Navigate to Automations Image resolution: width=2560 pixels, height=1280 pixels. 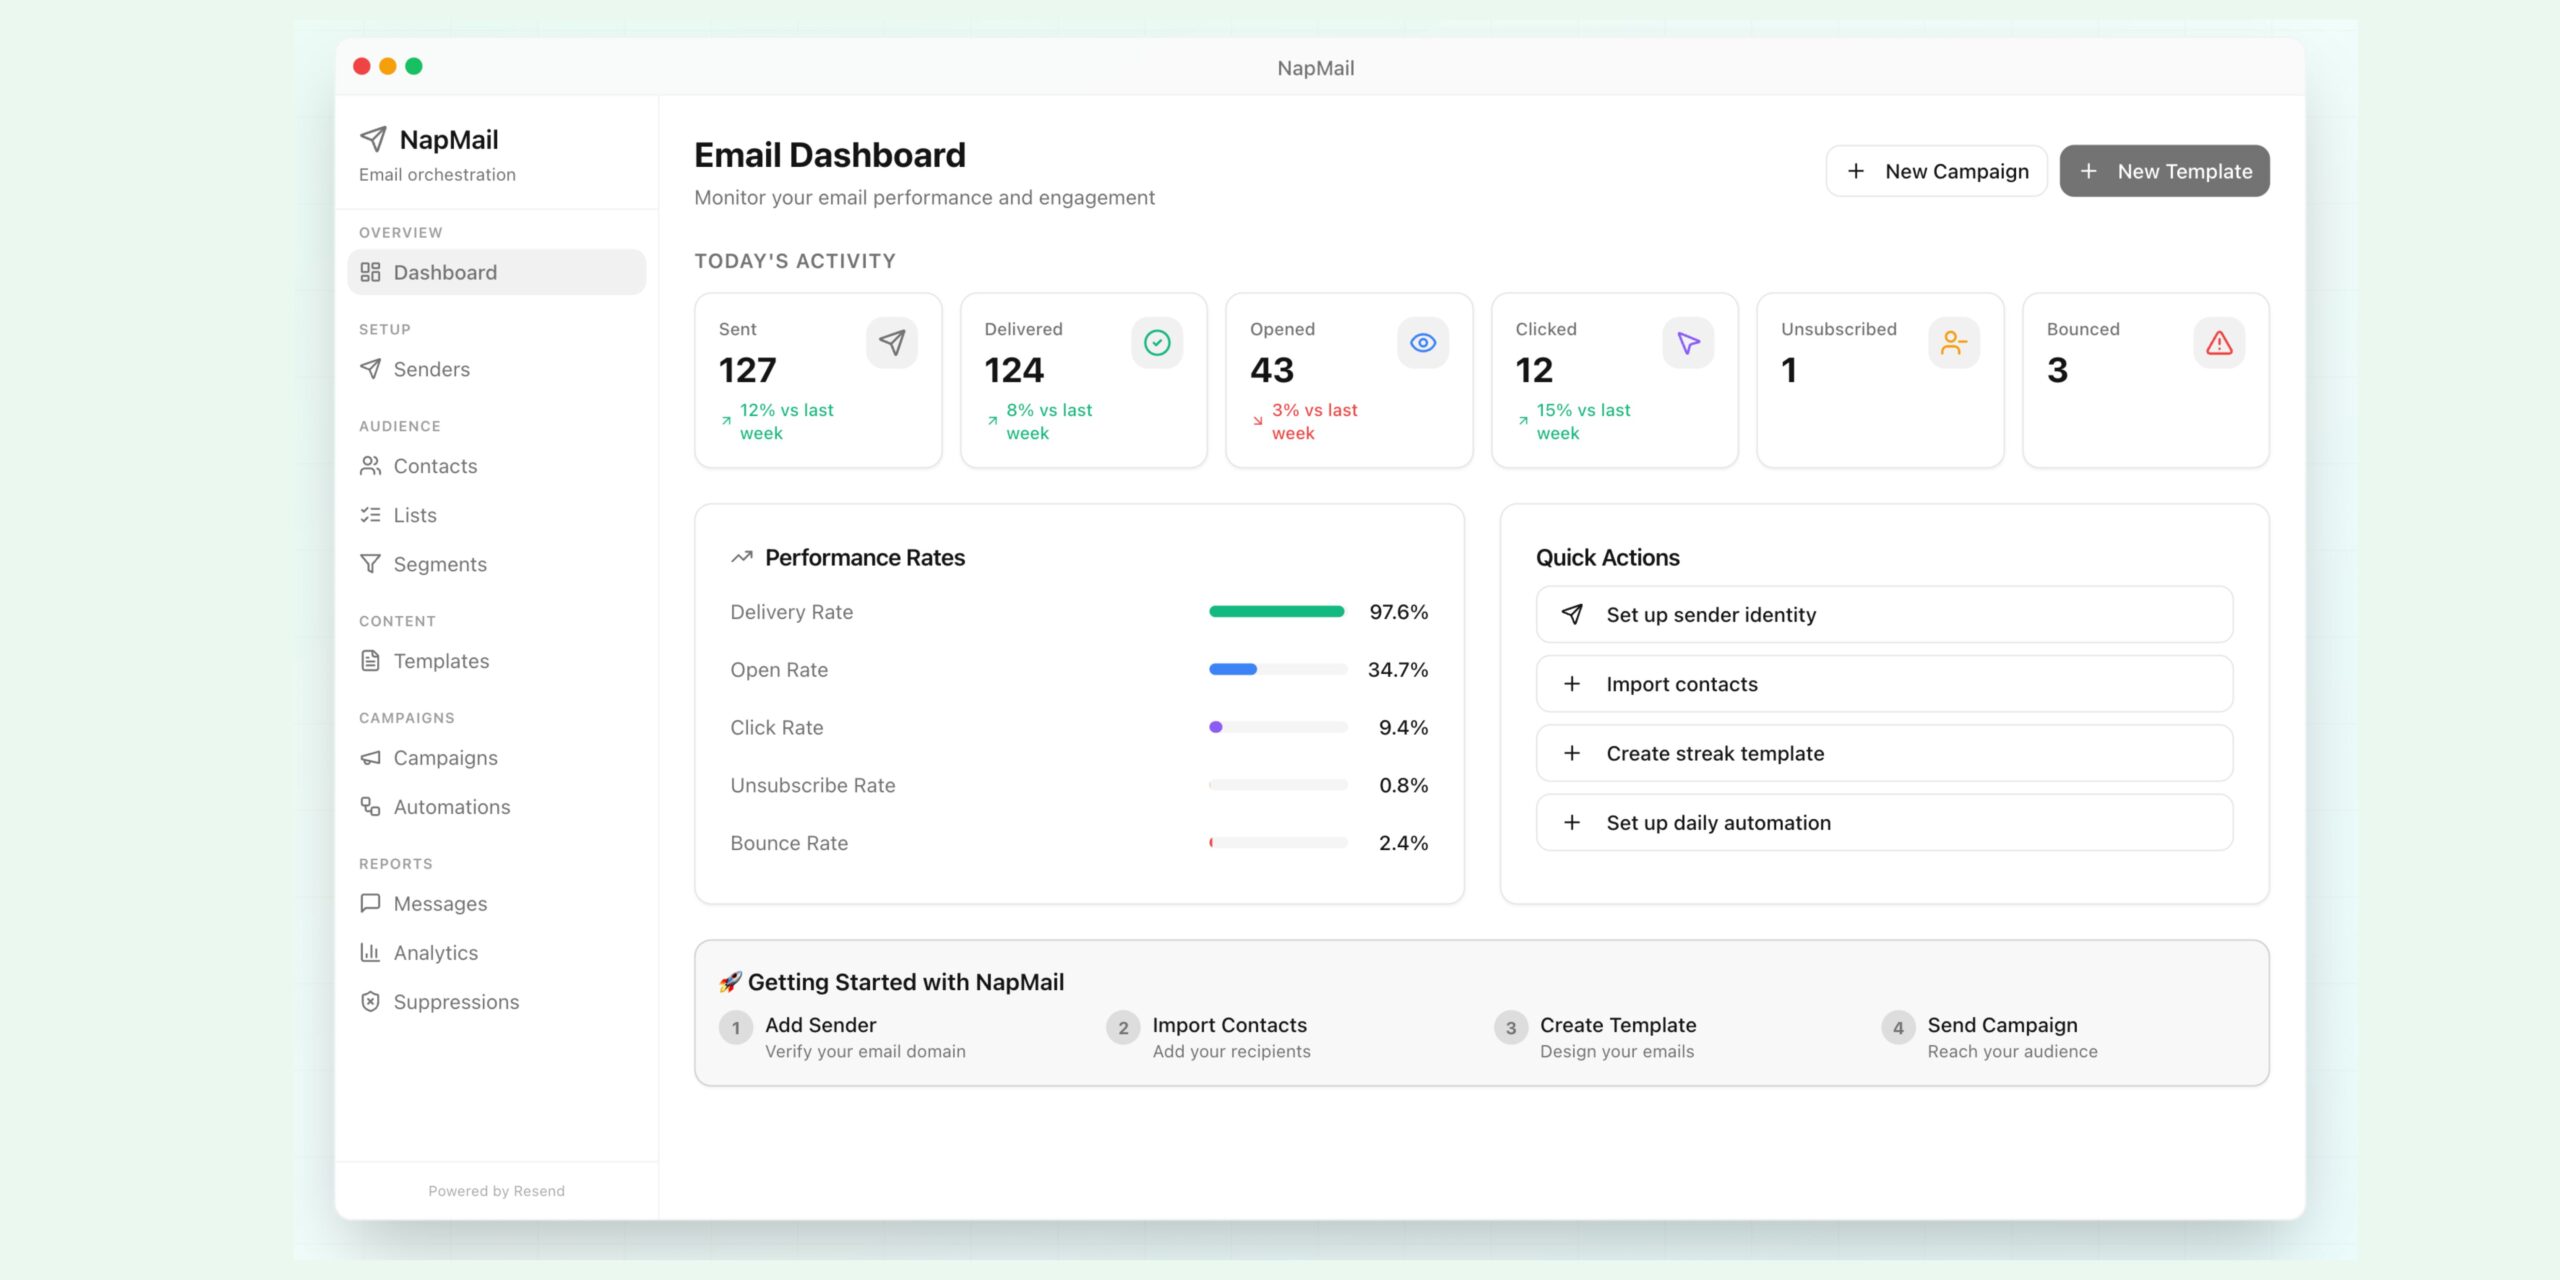click(x=451, y=807)
